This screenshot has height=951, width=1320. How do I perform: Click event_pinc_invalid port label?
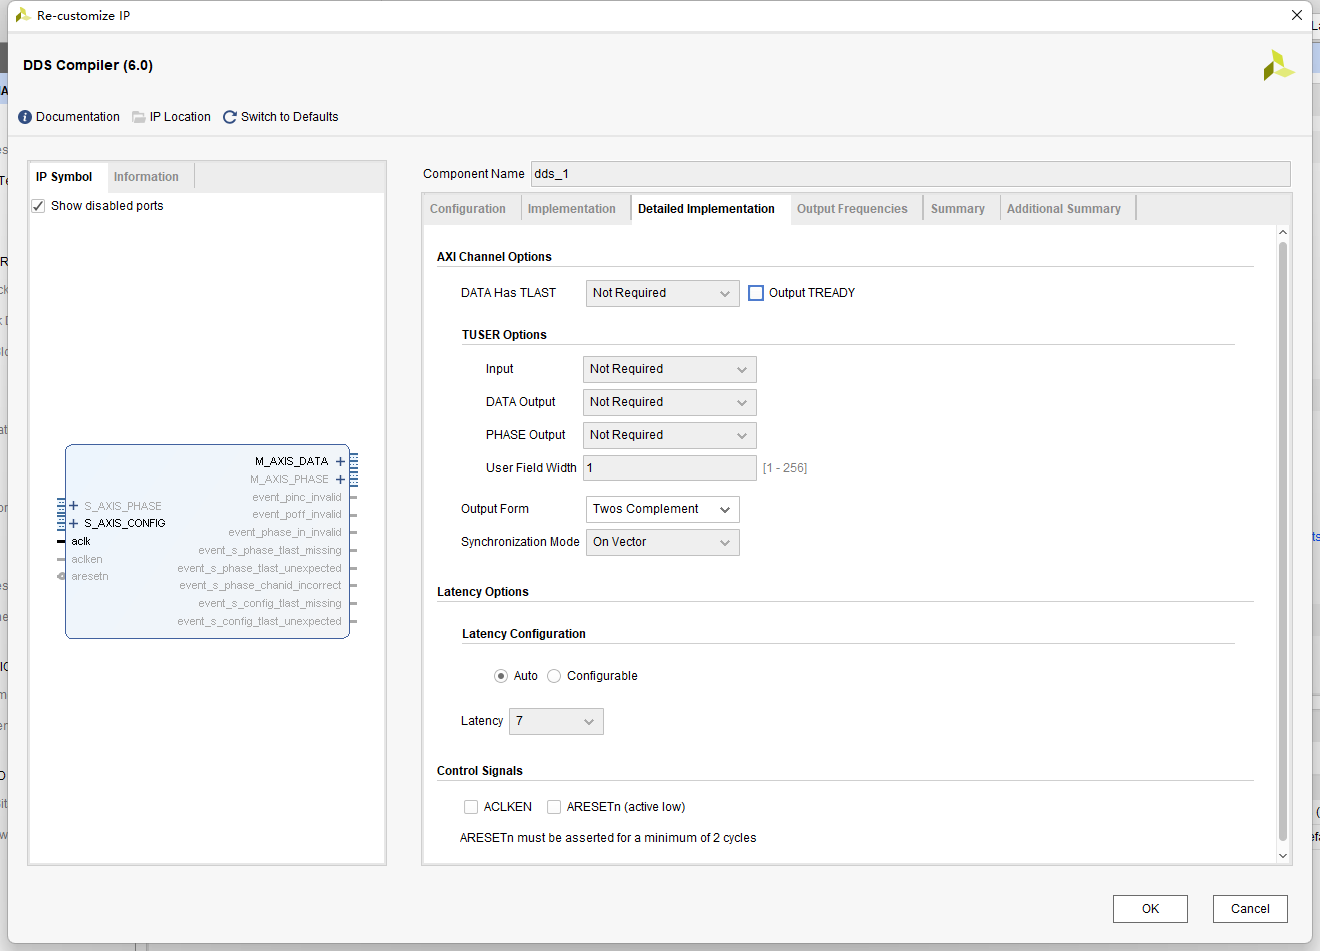click(297, 498)
